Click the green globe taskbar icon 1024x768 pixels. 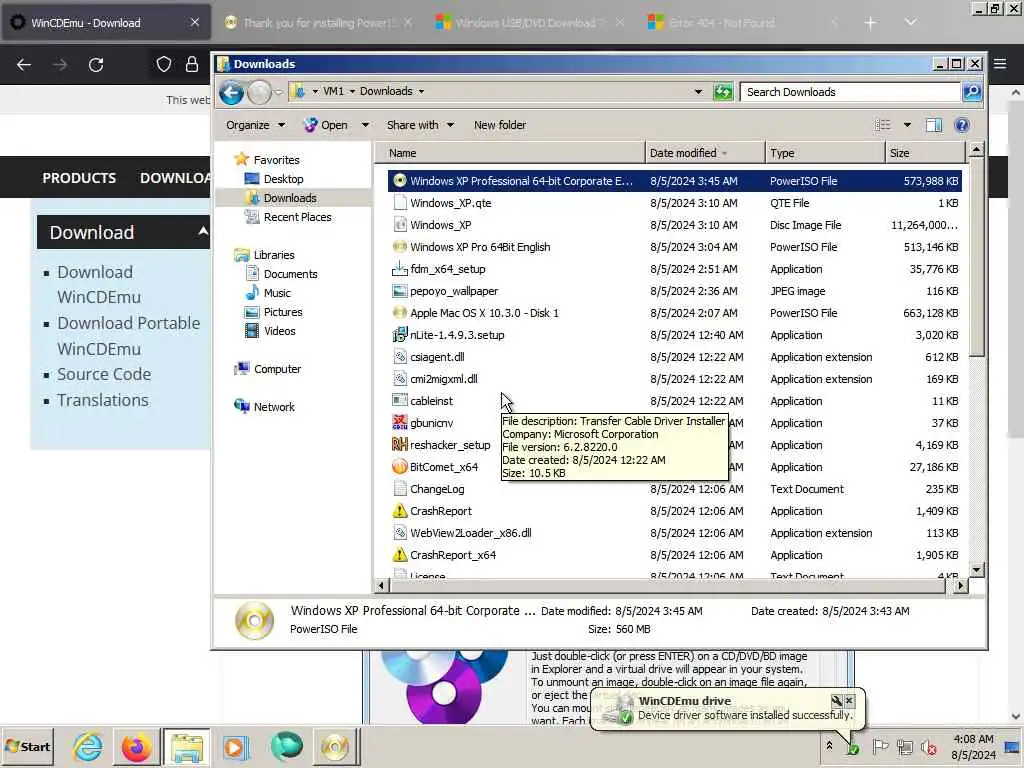coord(286,746)
